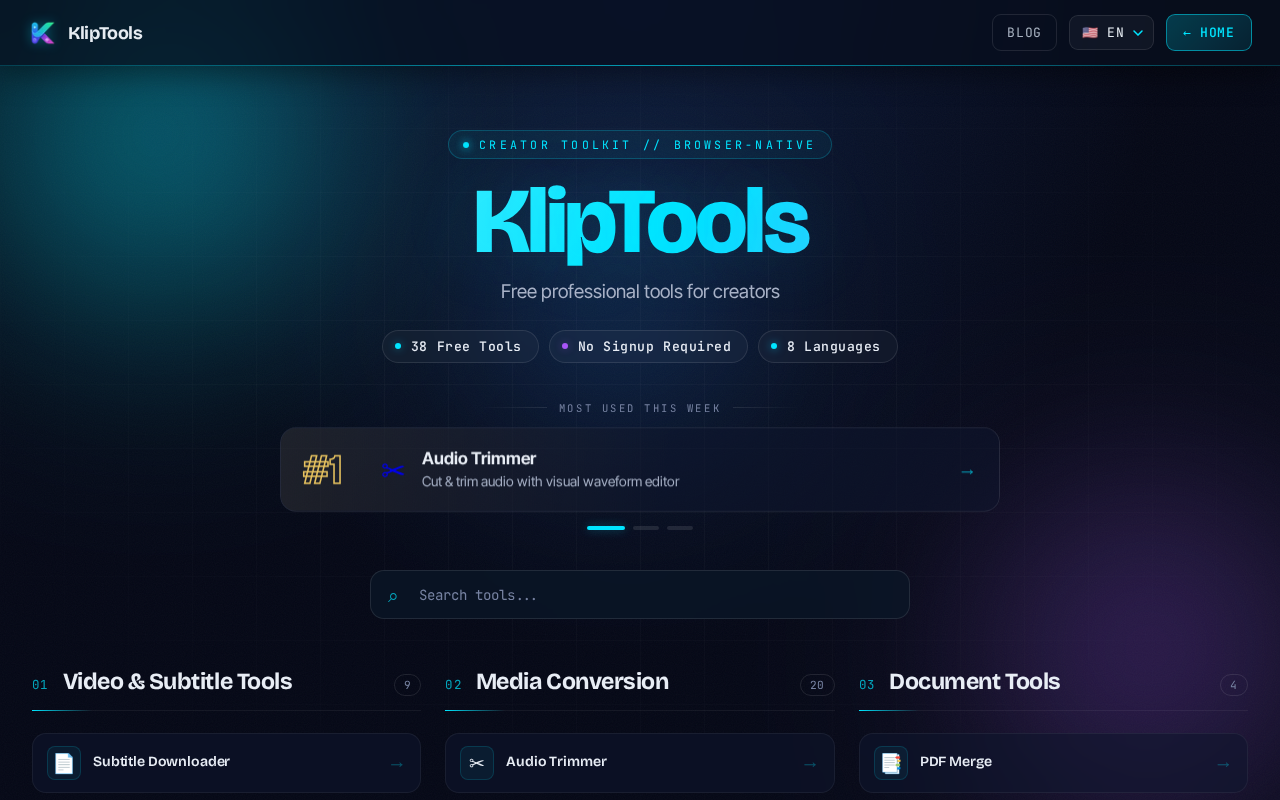Click the tagline Free professional tools for creators
This screenshot has width=1280, height=800.
click(x=640, y=292)
